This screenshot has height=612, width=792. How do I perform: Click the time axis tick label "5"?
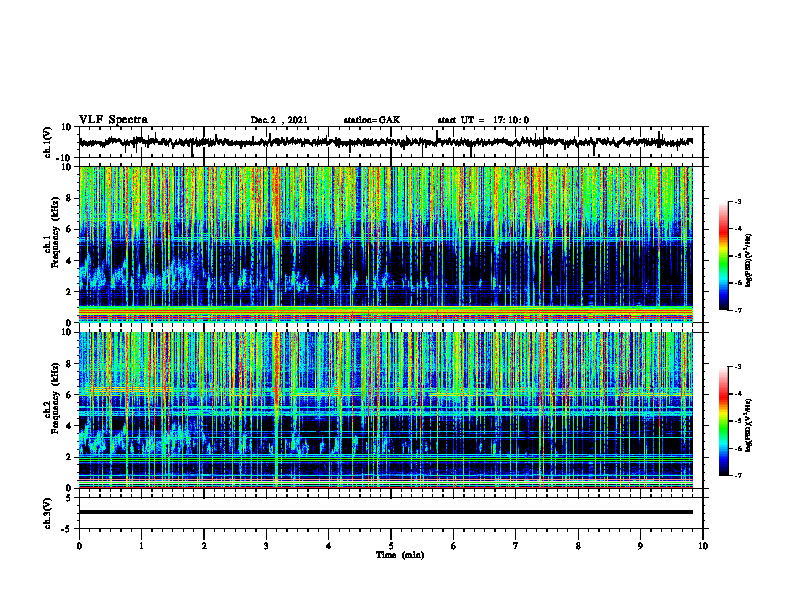(x=391, y=546)
